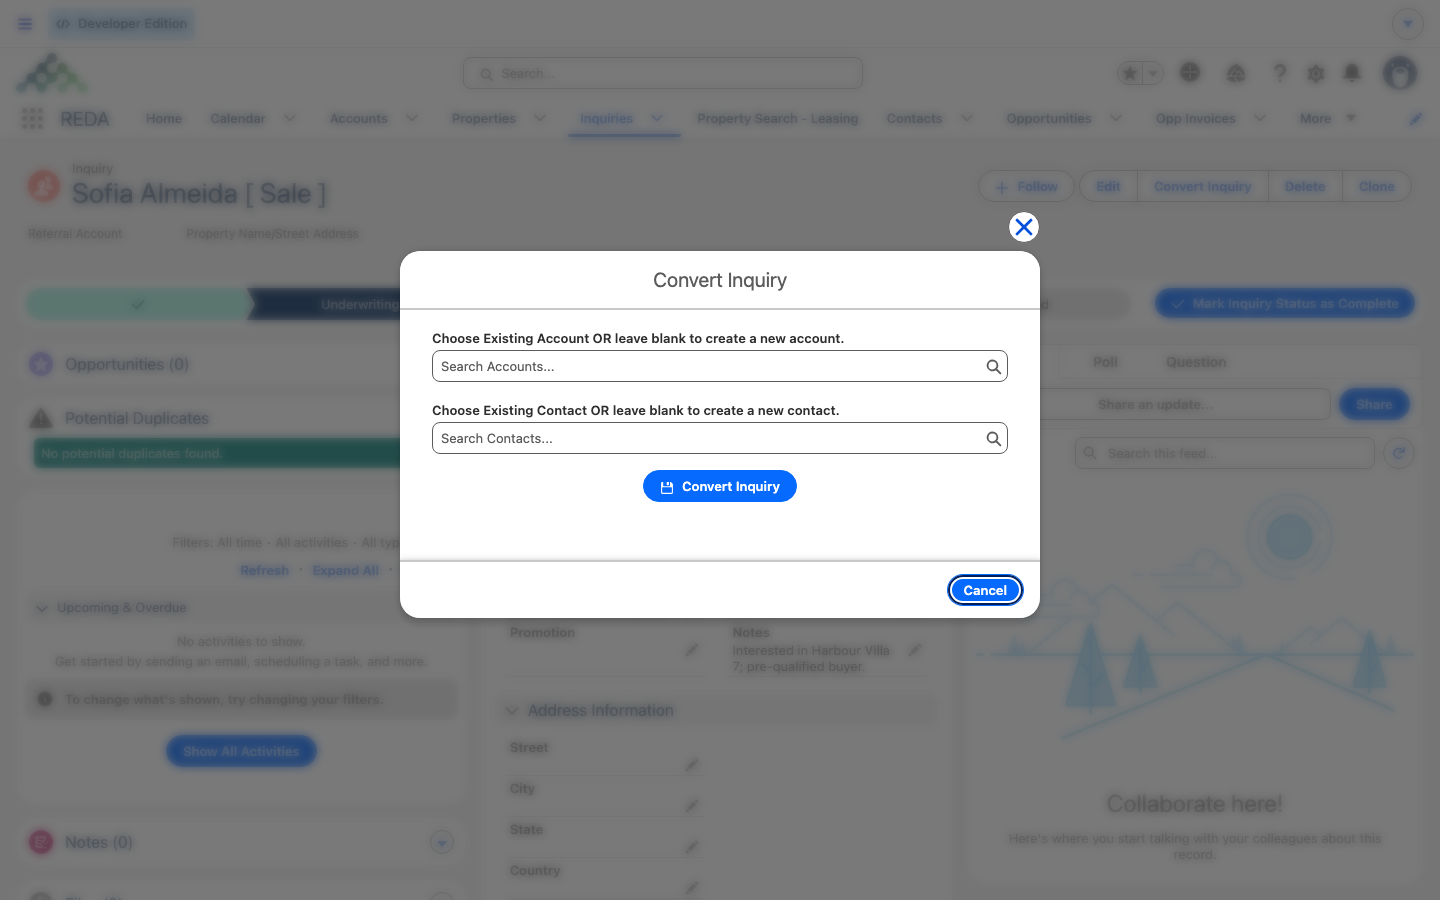The image size is (1440, 900).
Task: Click the pencil icon to edit navigation bar
Action: coord(1416,119)
